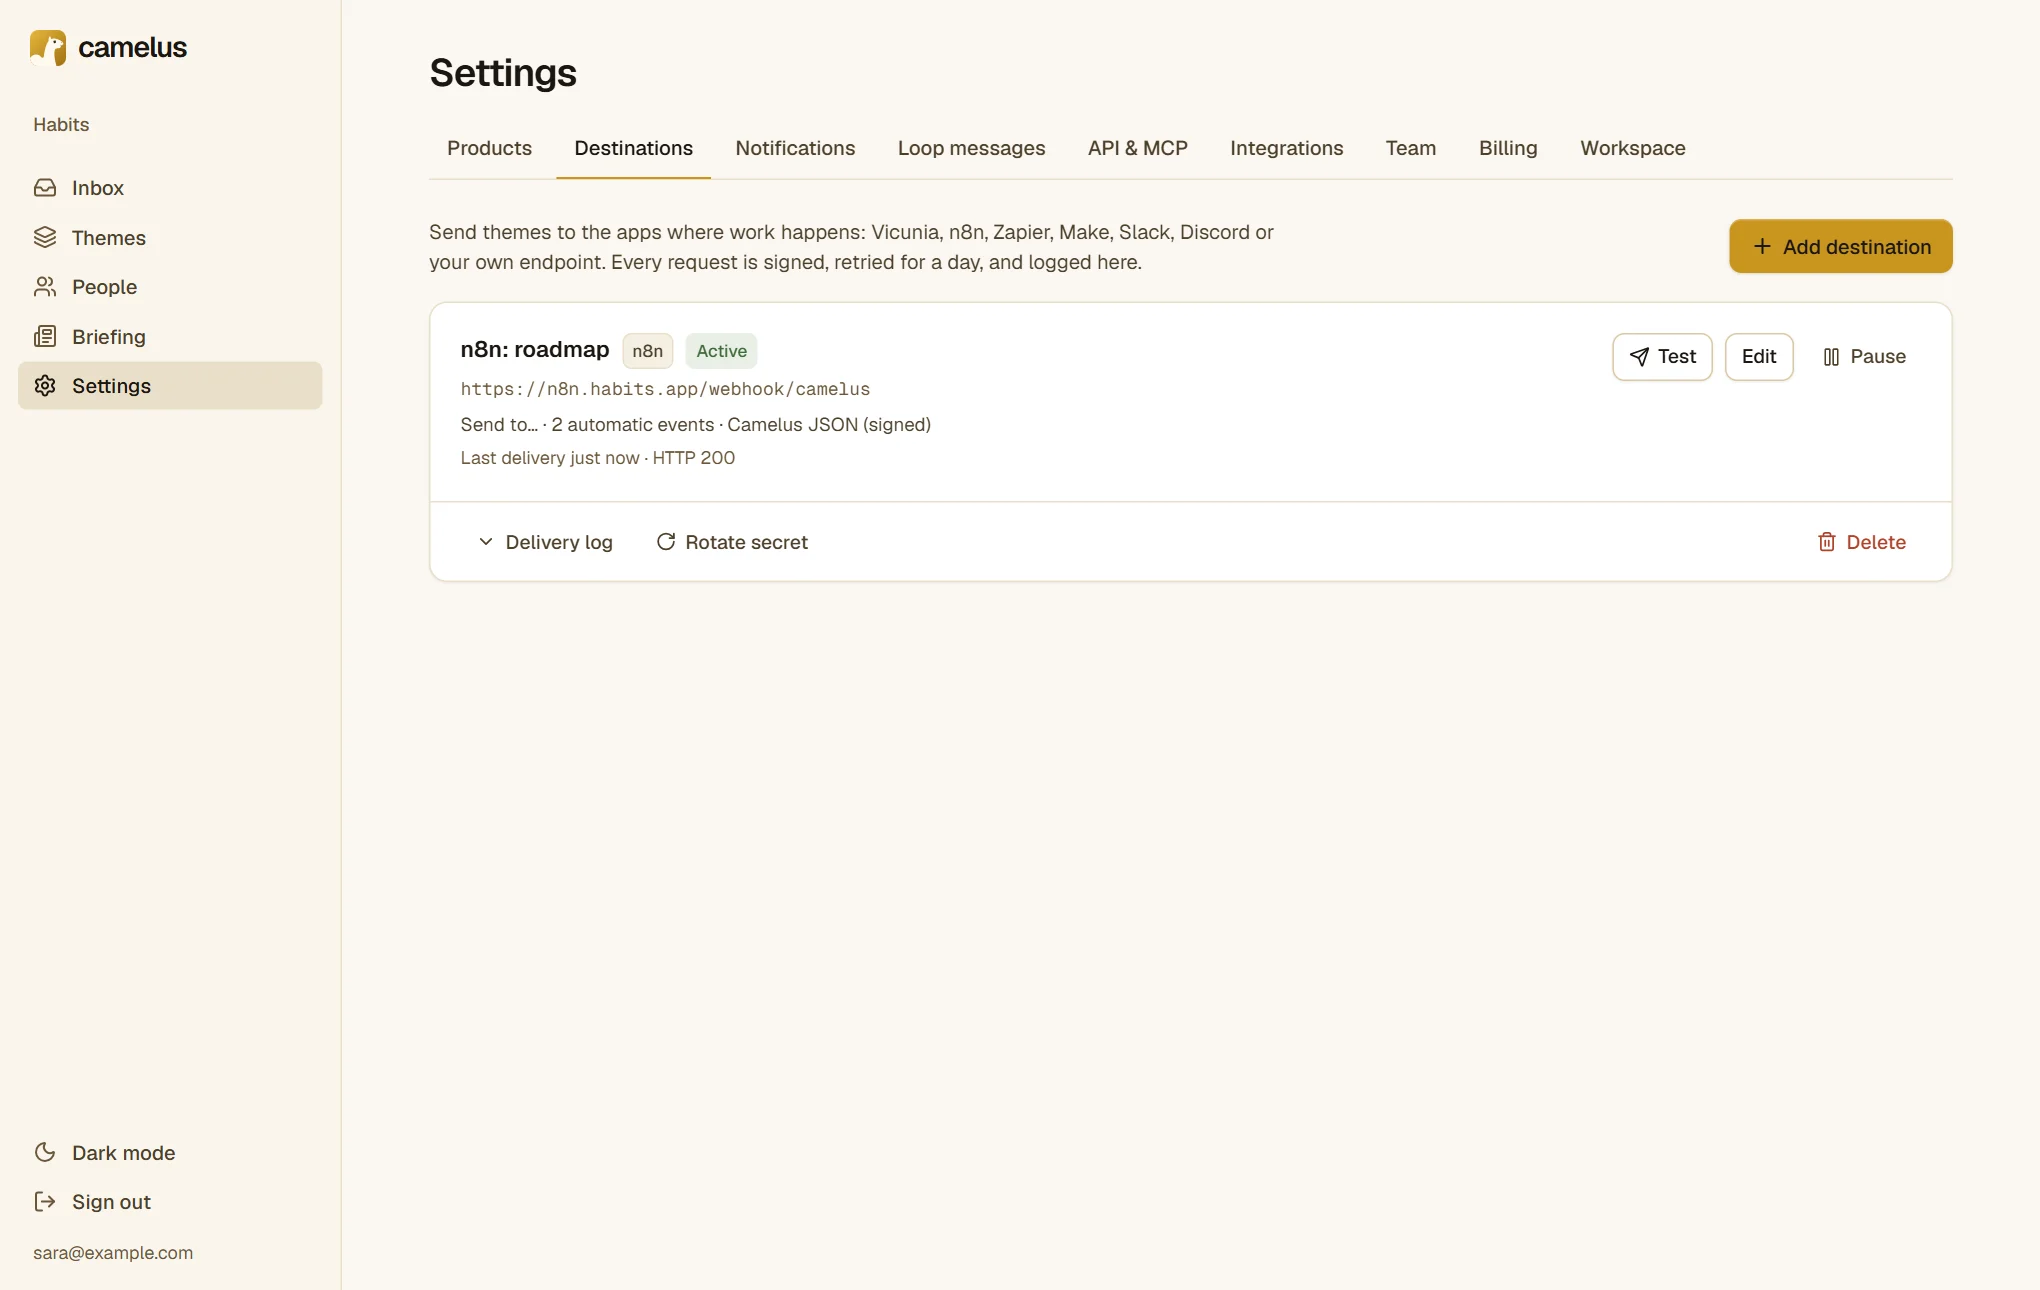The height and width of the screenshot is (1290, 2040).
Task: Go to the People page label
Action: click(104, 287)
